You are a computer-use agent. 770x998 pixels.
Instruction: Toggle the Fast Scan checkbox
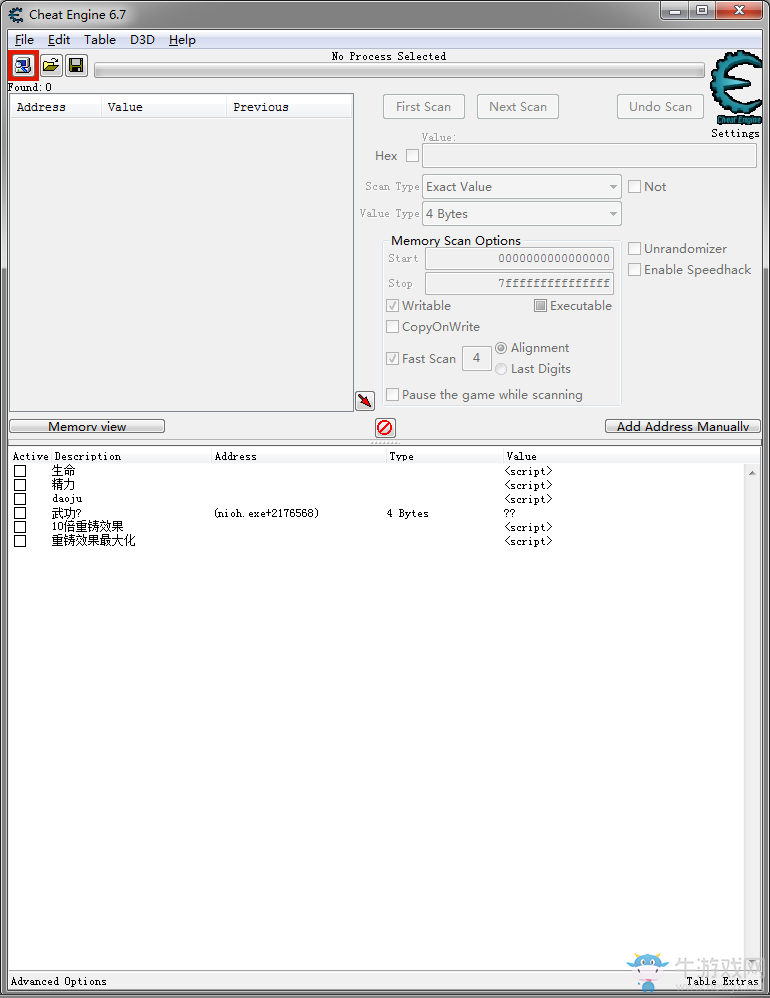[x=393, y=358]
